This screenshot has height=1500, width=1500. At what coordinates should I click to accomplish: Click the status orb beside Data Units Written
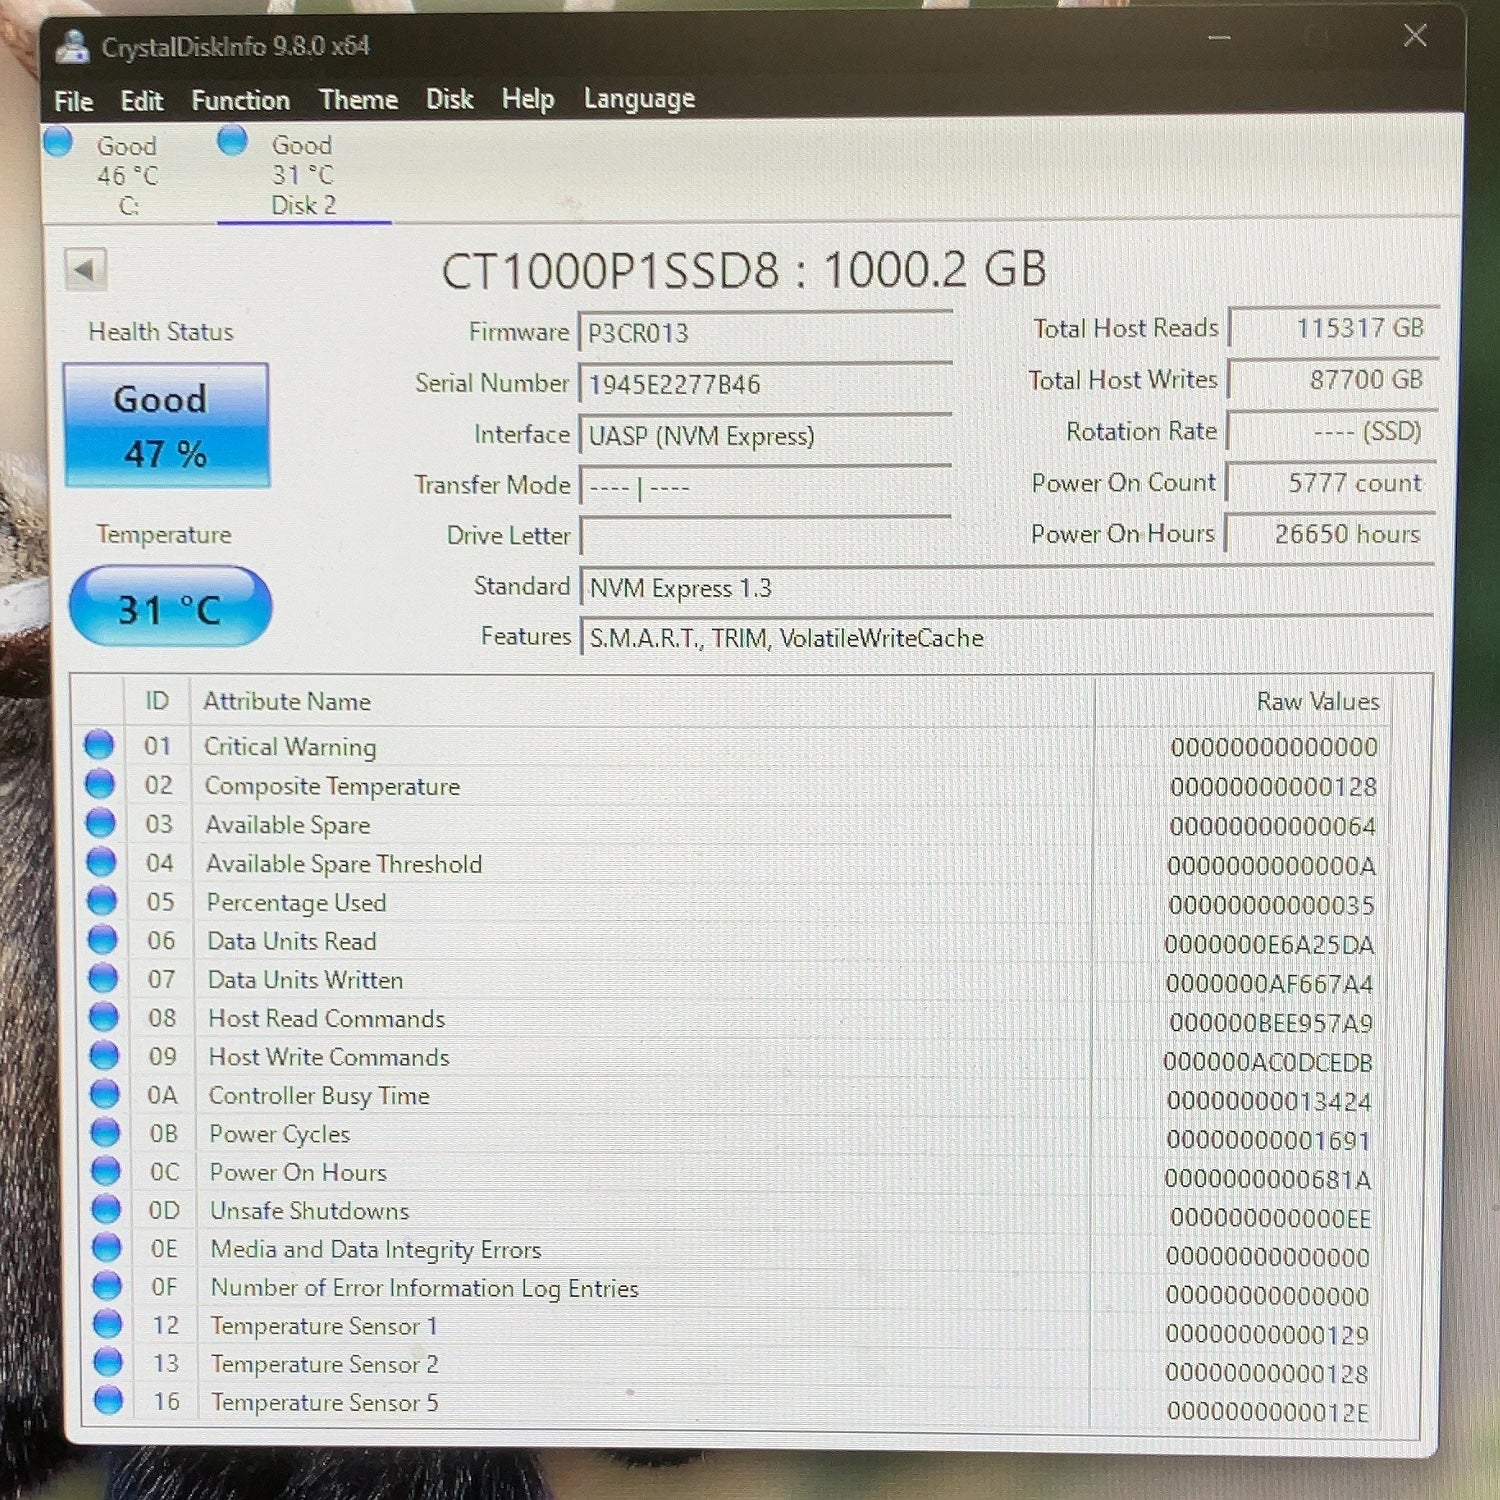pos(102,978)
